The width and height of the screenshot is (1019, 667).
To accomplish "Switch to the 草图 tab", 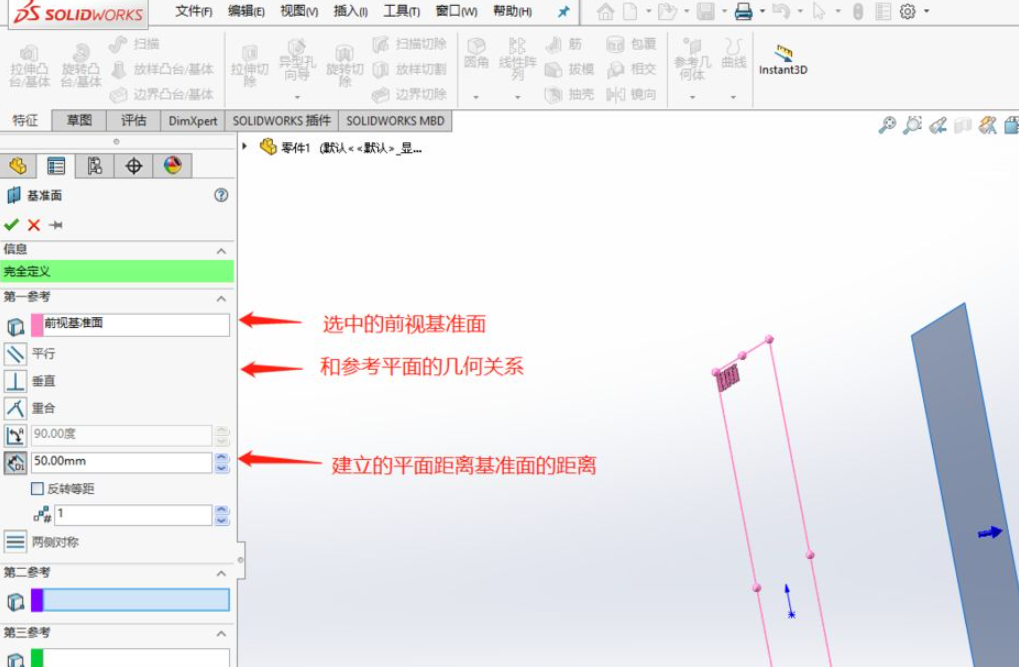I will pyautogui.click(x=79, y=120).
